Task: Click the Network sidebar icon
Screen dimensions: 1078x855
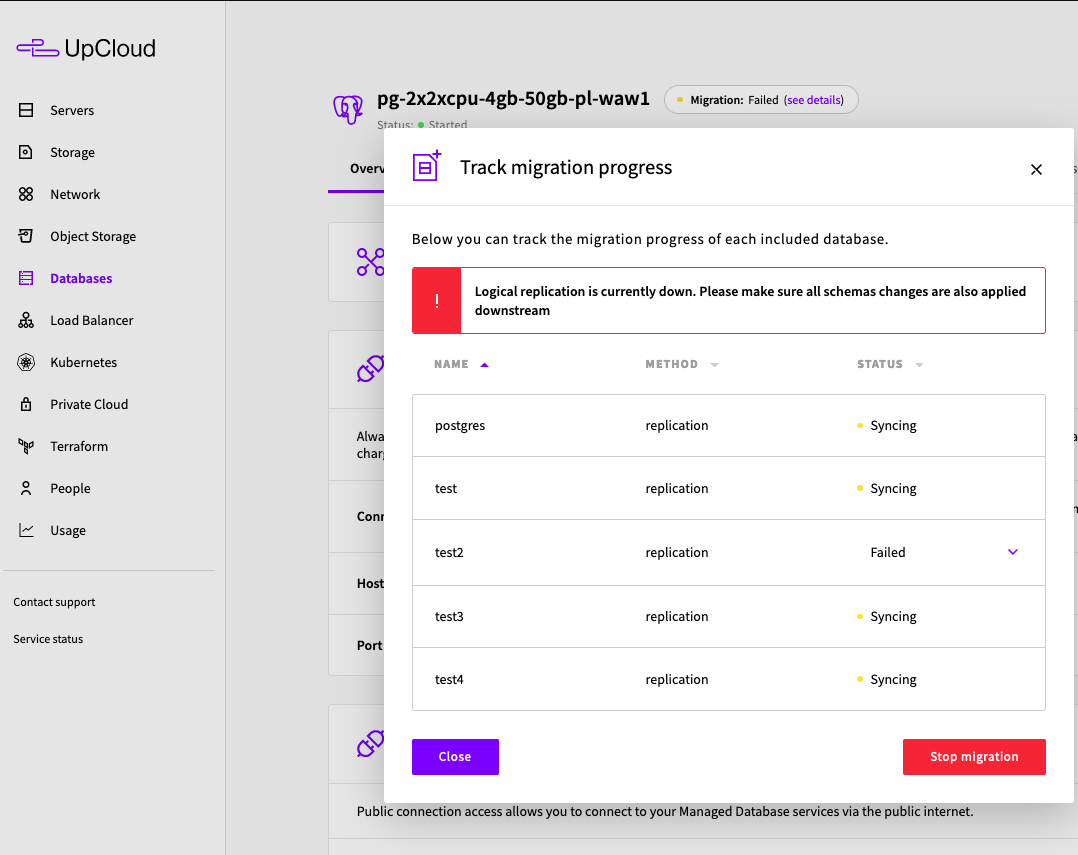Action: tap(26, 194)
